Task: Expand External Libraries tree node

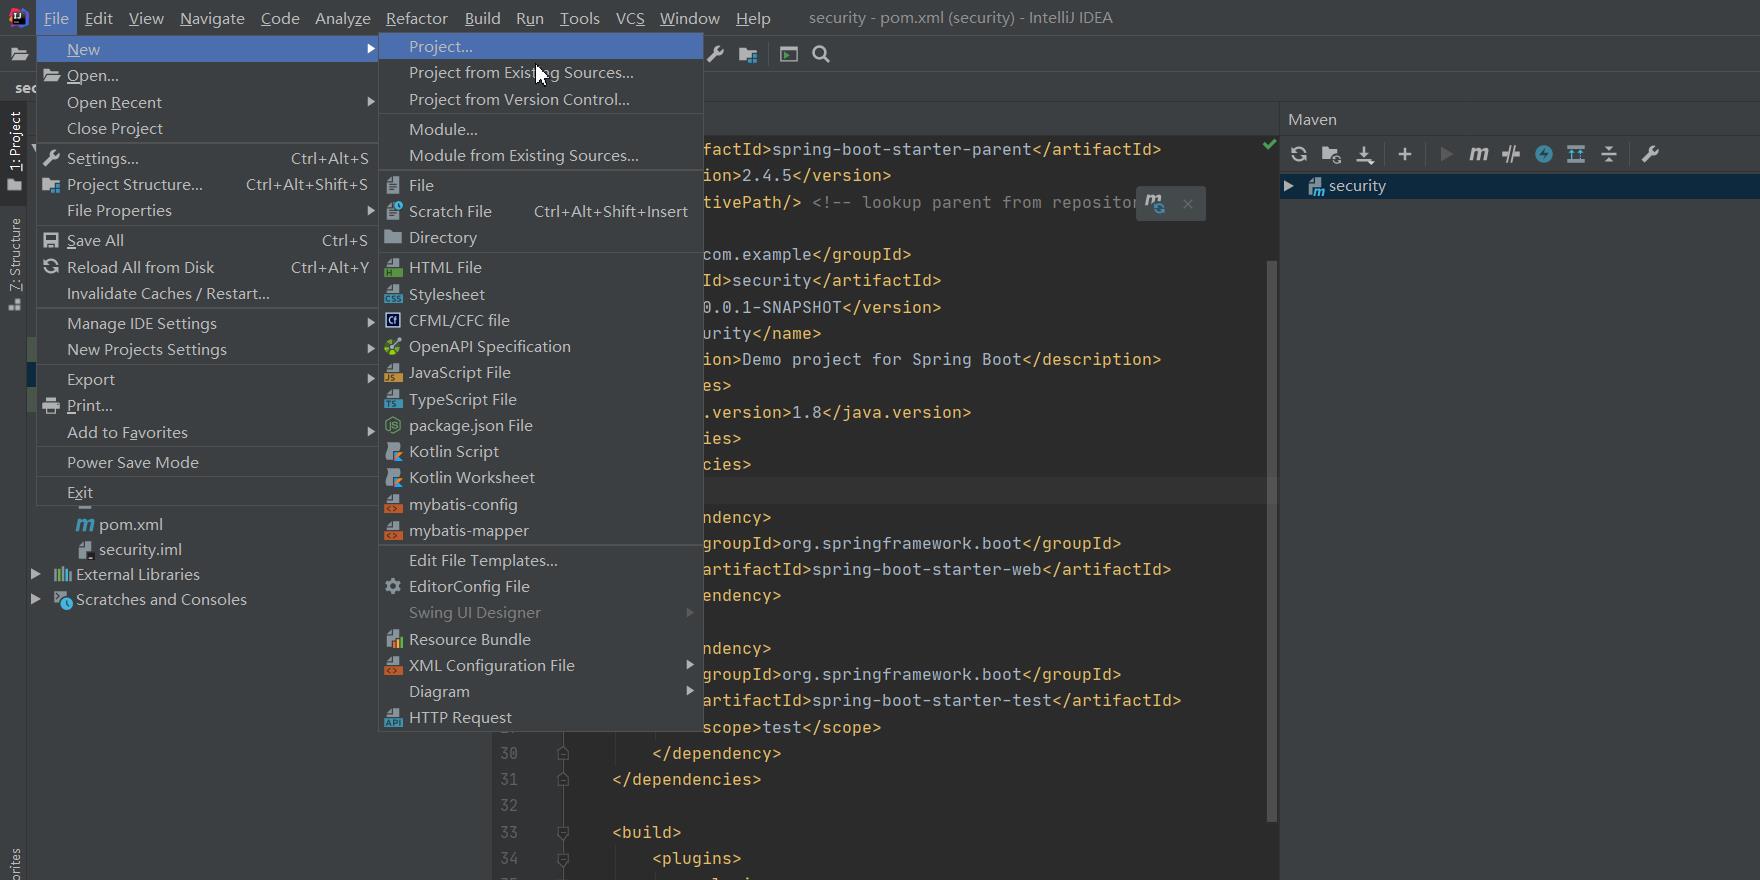Action: pos(35,574)
